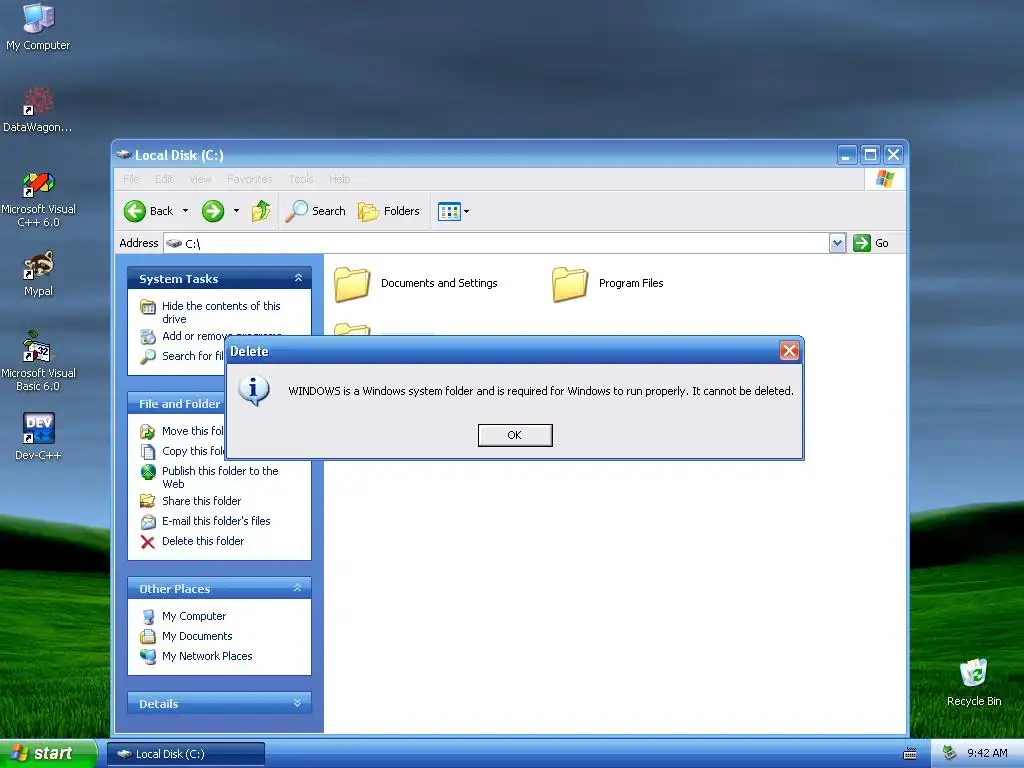The height and width of the screenshot is (768, 1024).
Task: Select the Documents and Settings folder
Action: pos(416,283)
